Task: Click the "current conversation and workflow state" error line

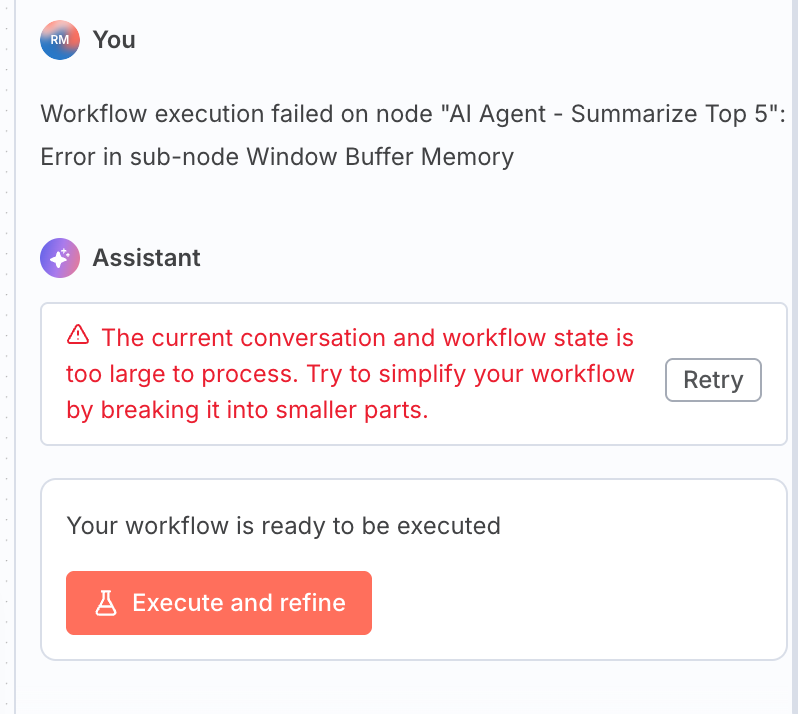Action: coord(368,338)
